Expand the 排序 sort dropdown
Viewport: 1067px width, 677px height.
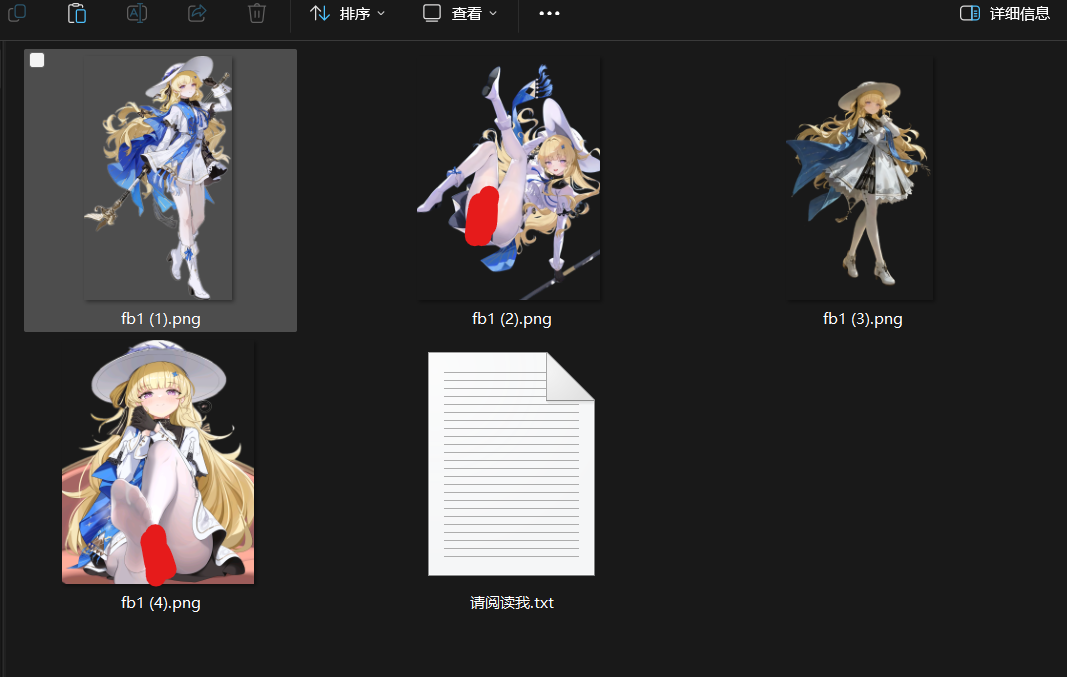tap(347, 13)
